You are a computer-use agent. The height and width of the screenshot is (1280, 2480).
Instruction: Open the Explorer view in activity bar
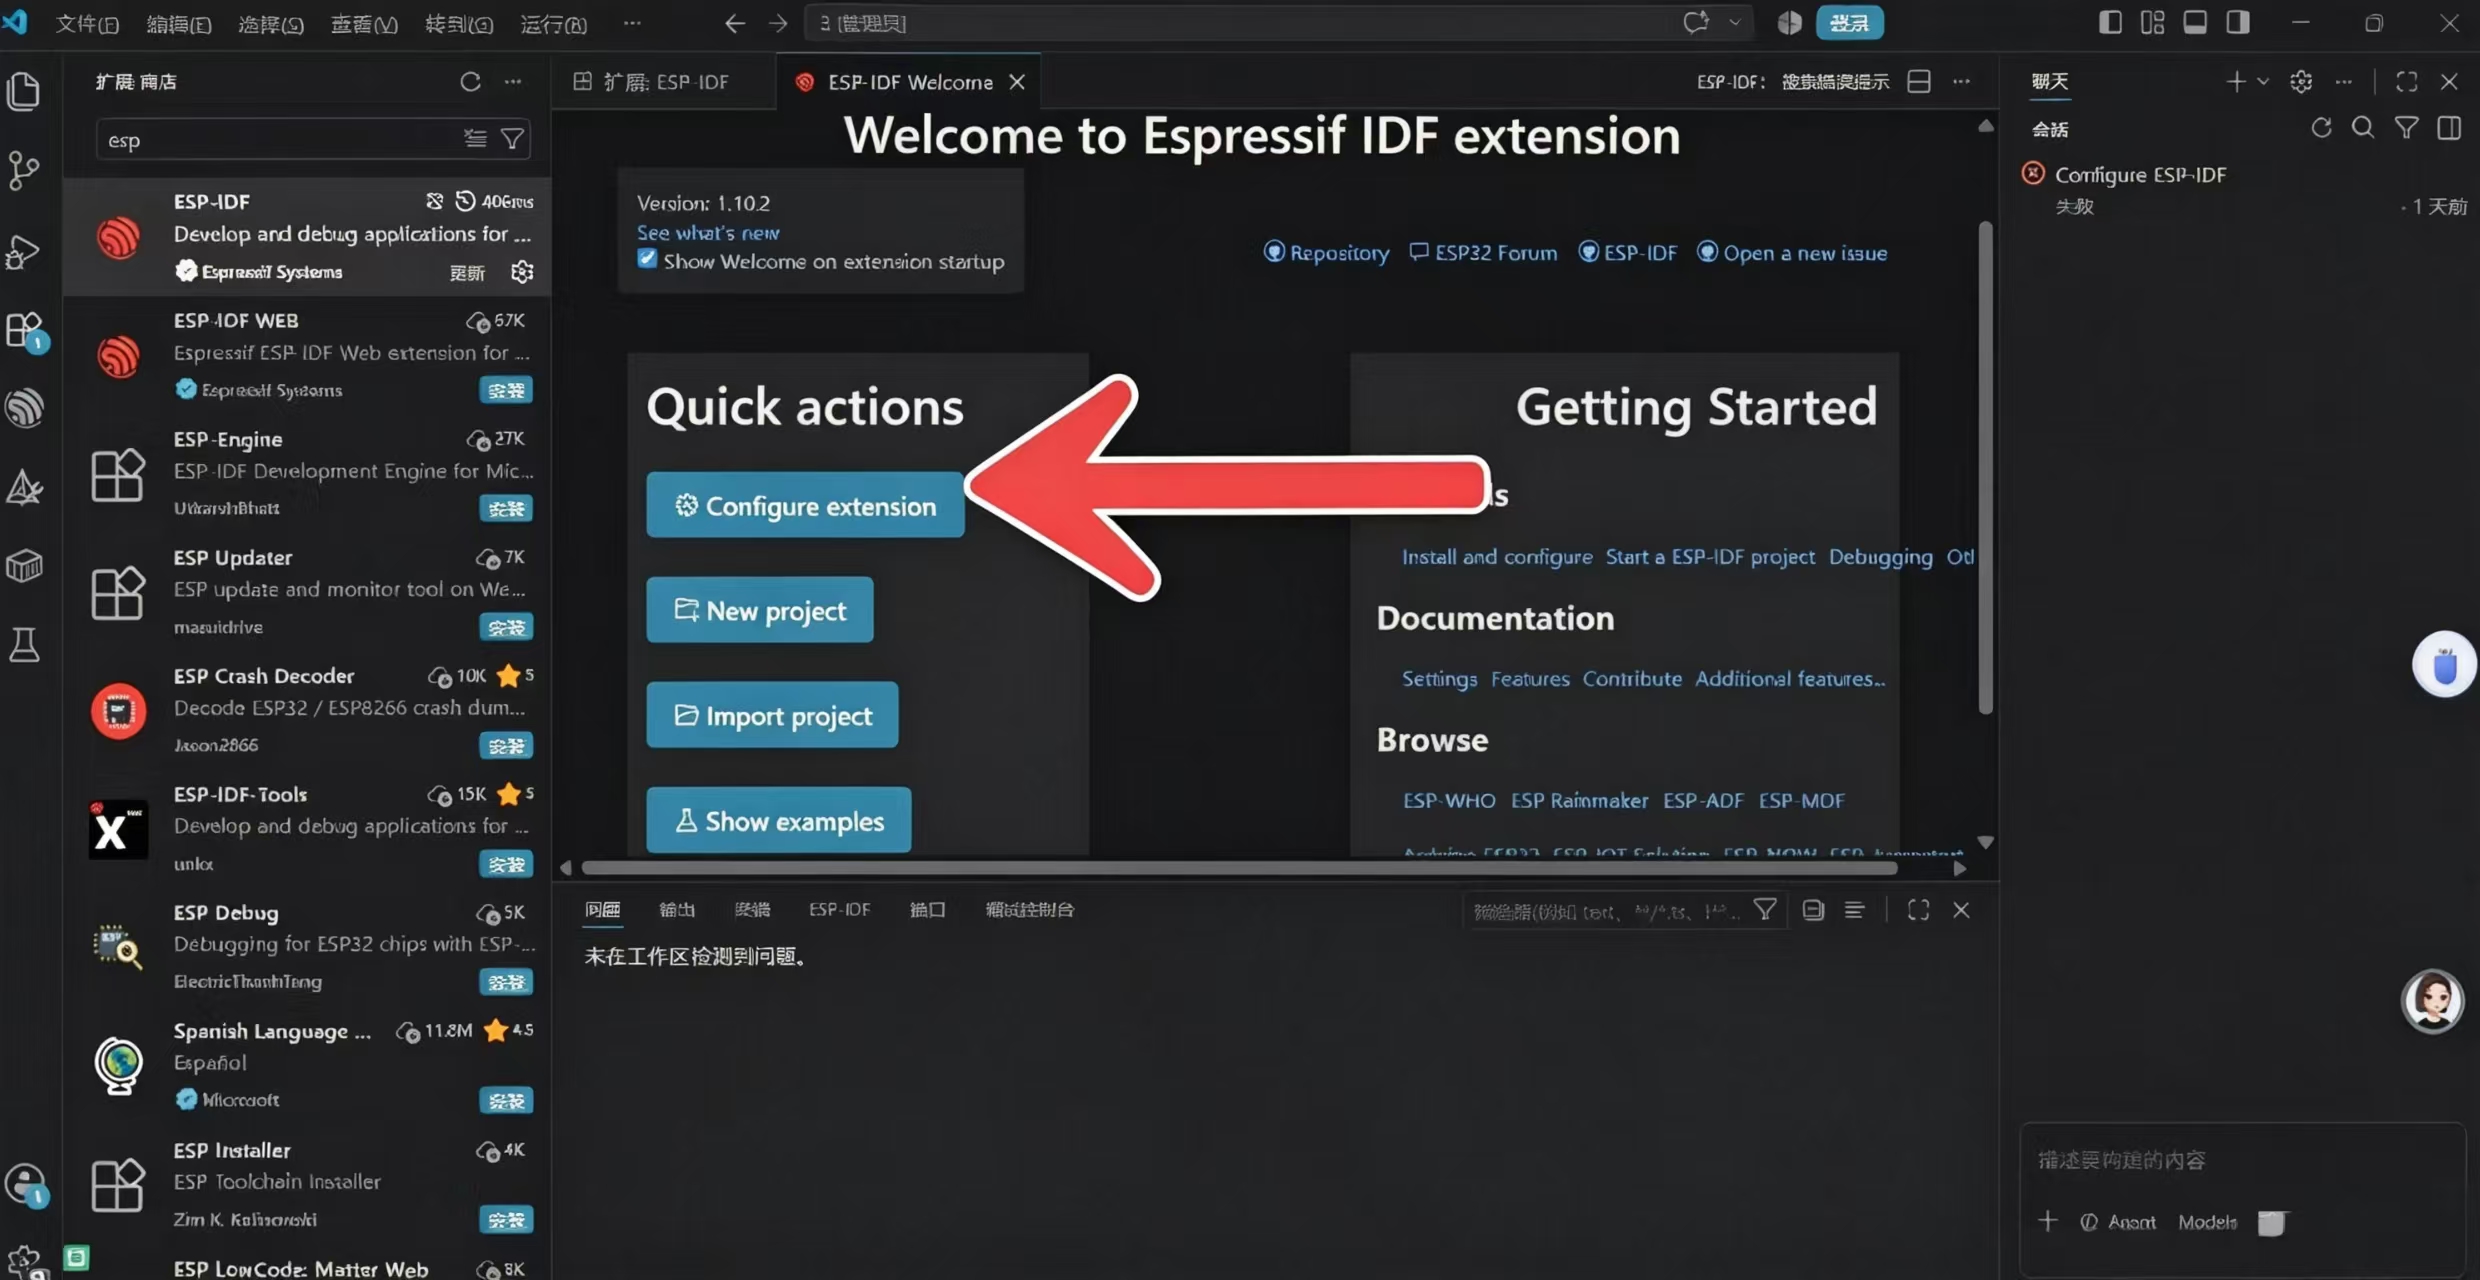pyautogui.click(x=24, y=91)
